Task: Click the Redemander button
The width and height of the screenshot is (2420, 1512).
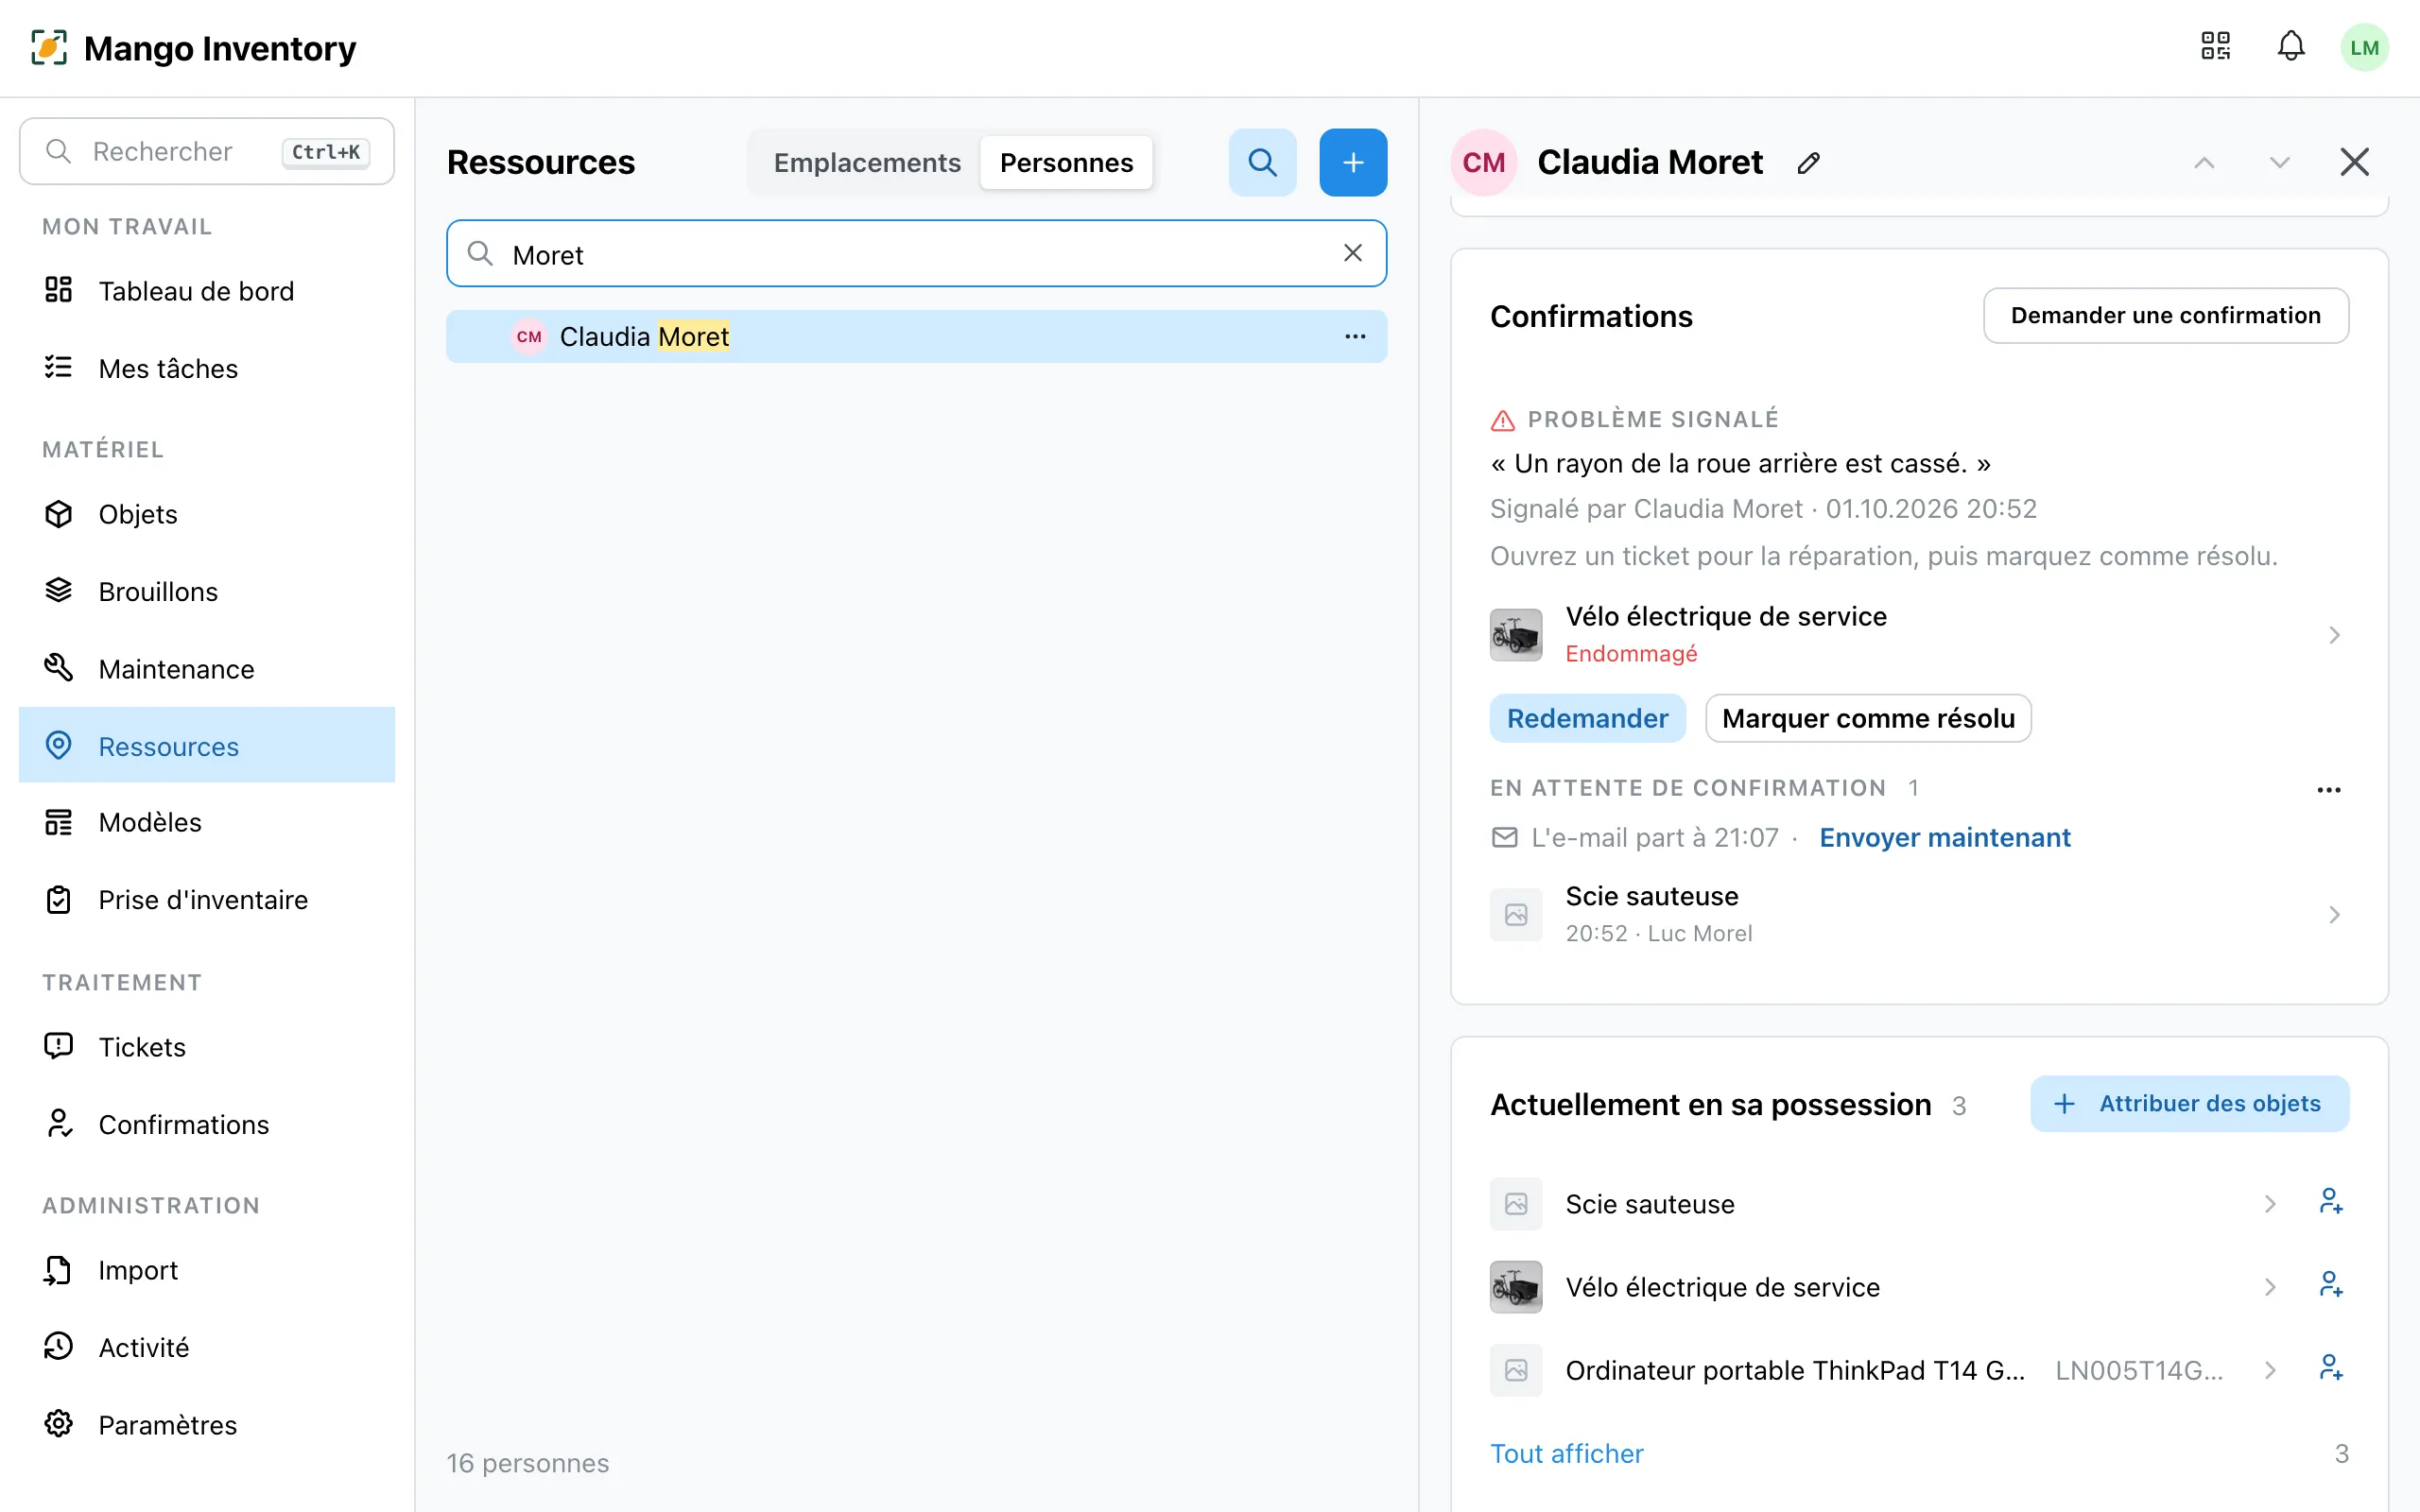Action: pyautogui.click(x=1587, y=718)
